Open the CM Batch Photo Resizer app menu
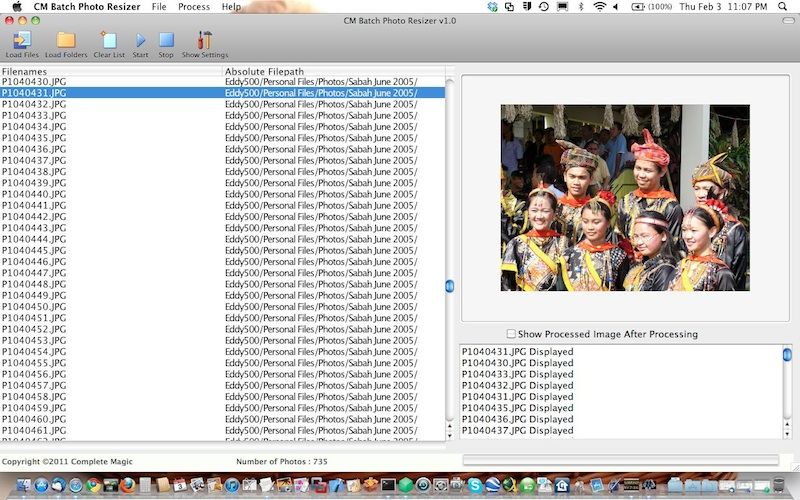The image size is (800, 500). (x=87, y=7)
